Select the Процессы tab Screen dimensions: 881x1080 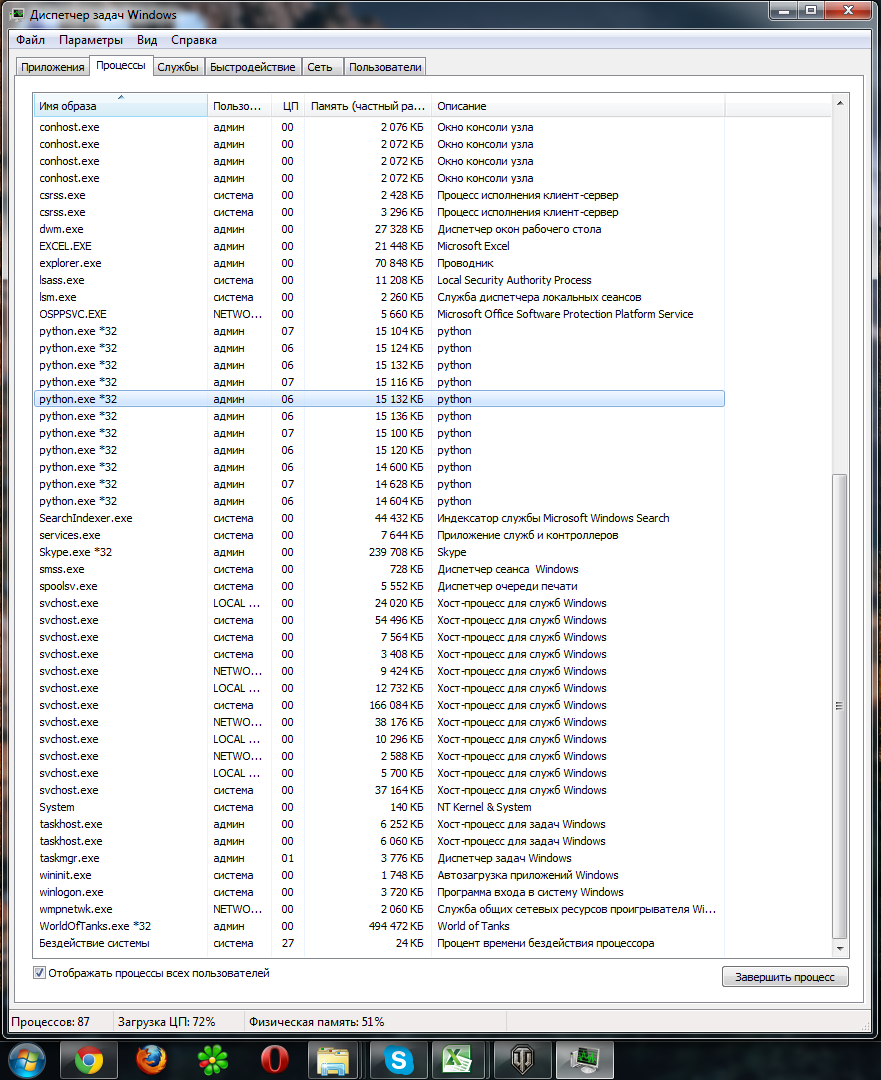(121, 65)
